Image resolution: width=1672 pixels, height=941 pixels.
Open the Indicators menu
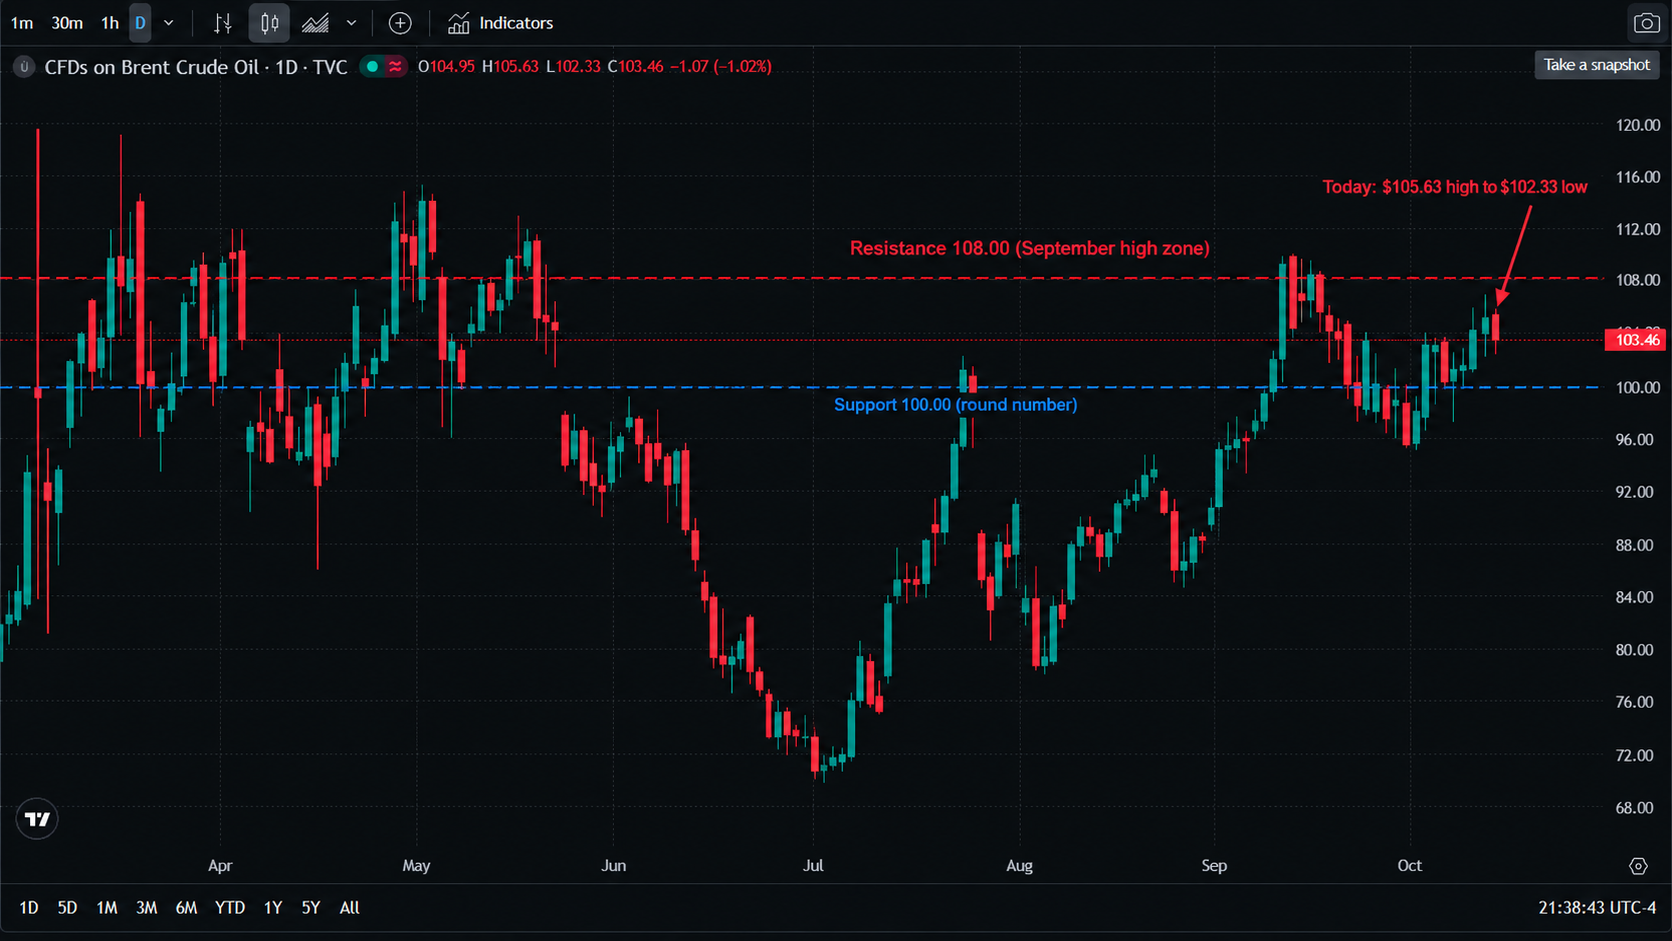click(500, 23)
